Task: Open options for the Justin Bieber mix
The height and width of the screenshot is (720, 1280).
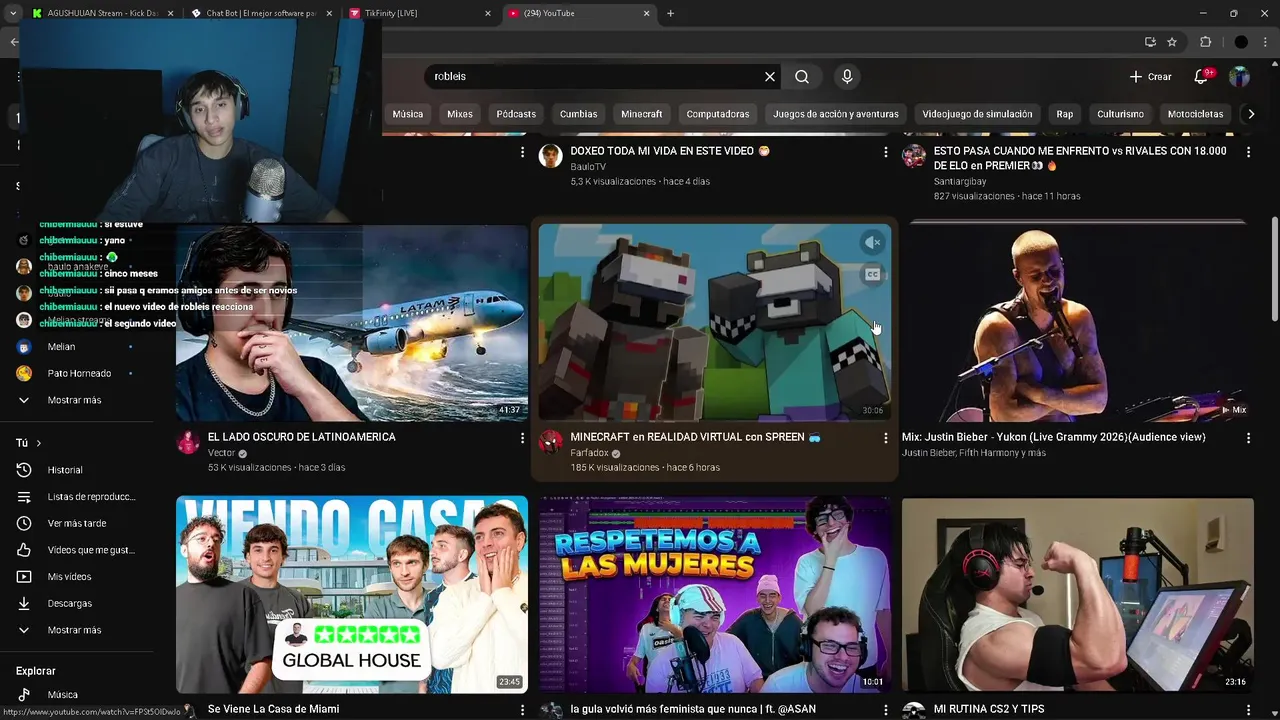Action: (1248, 438)
